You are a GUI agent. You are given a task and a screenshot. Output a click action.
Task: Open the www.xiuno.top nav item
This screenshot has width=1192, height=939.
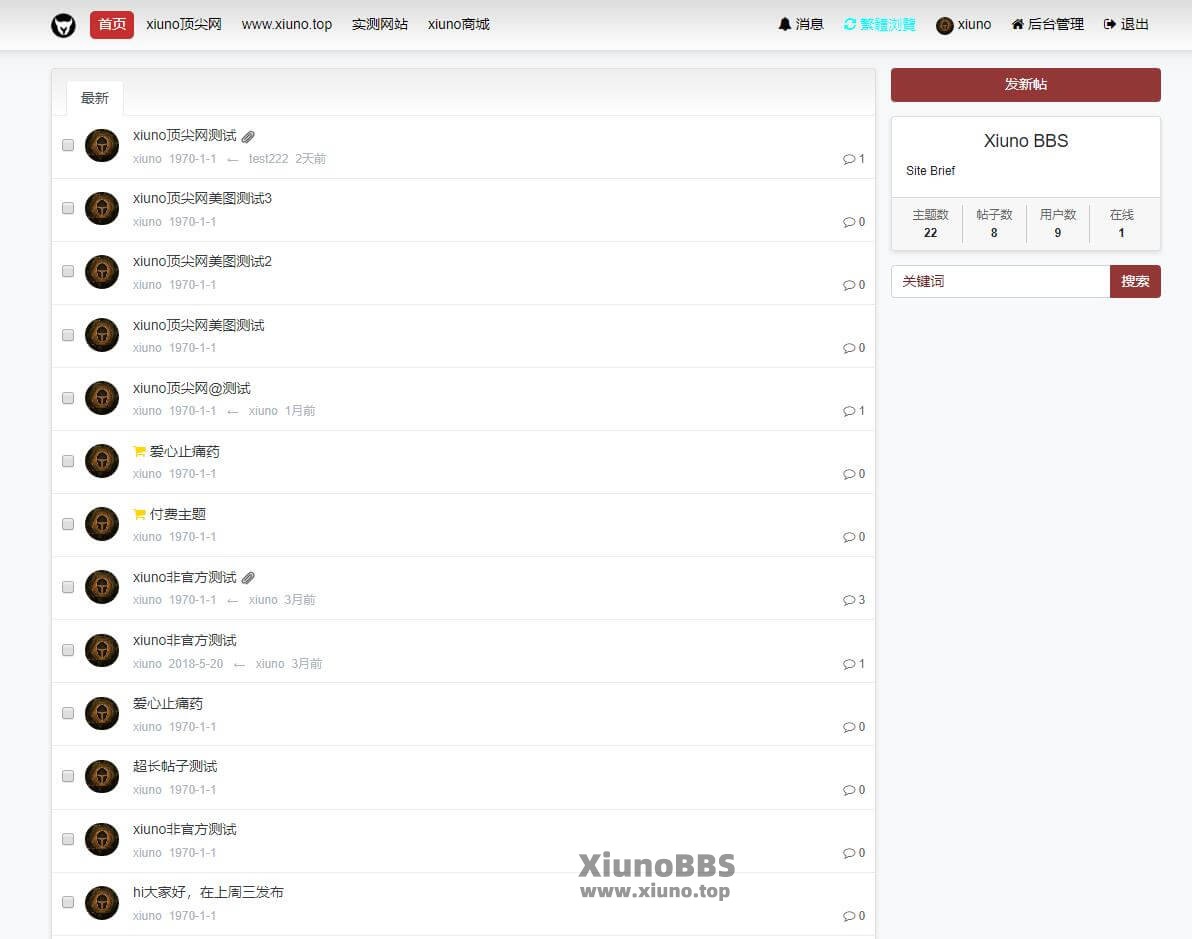287,24
